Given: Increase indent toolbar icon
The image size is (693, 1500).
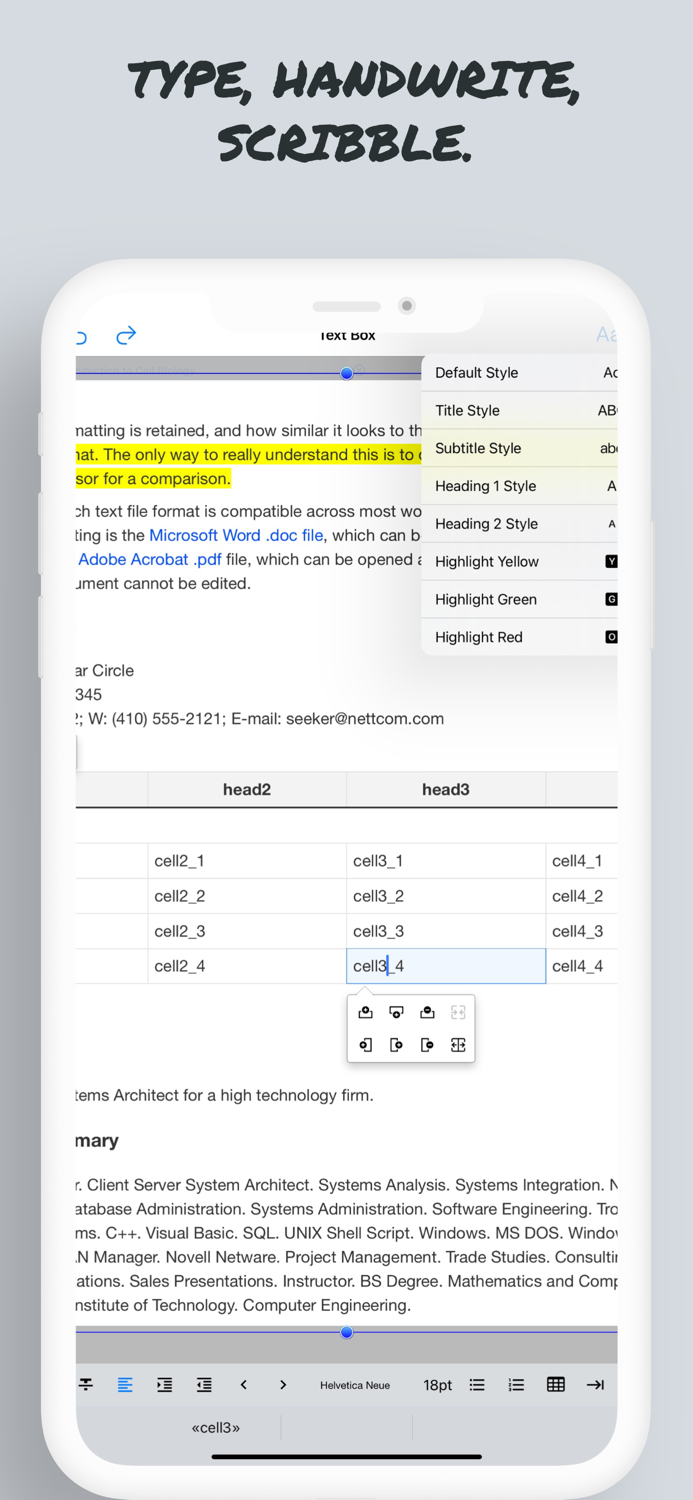Looking at the screenshot, I should [x=165, y=1385].
